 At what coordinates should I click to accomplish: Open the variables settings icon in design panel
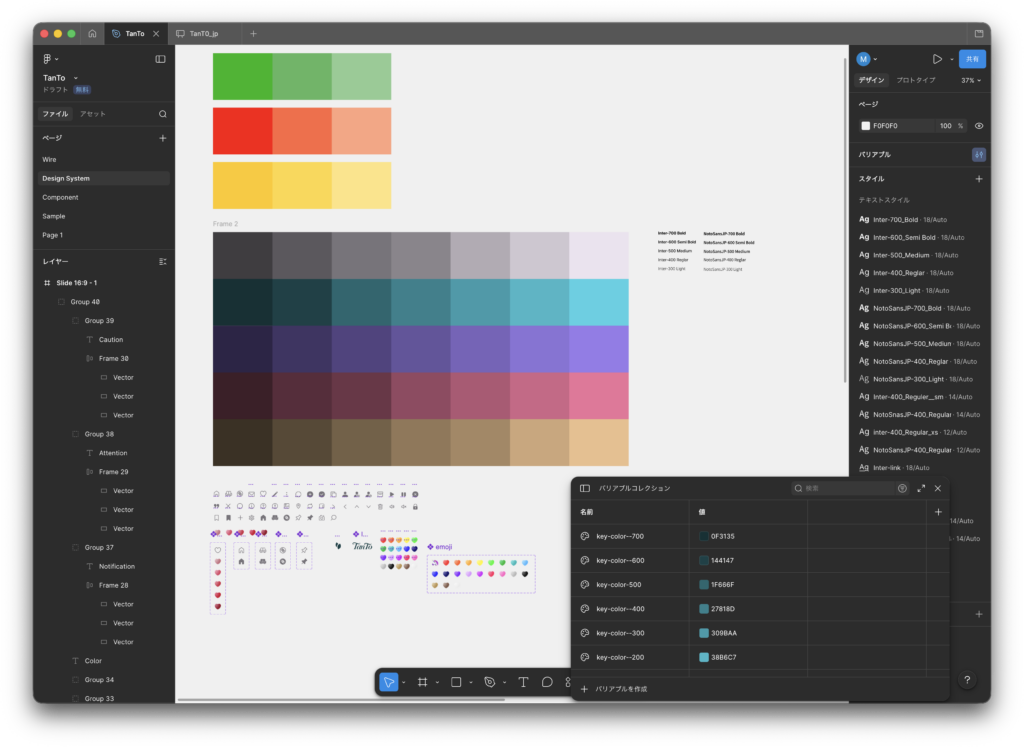[x=978, y=155]
